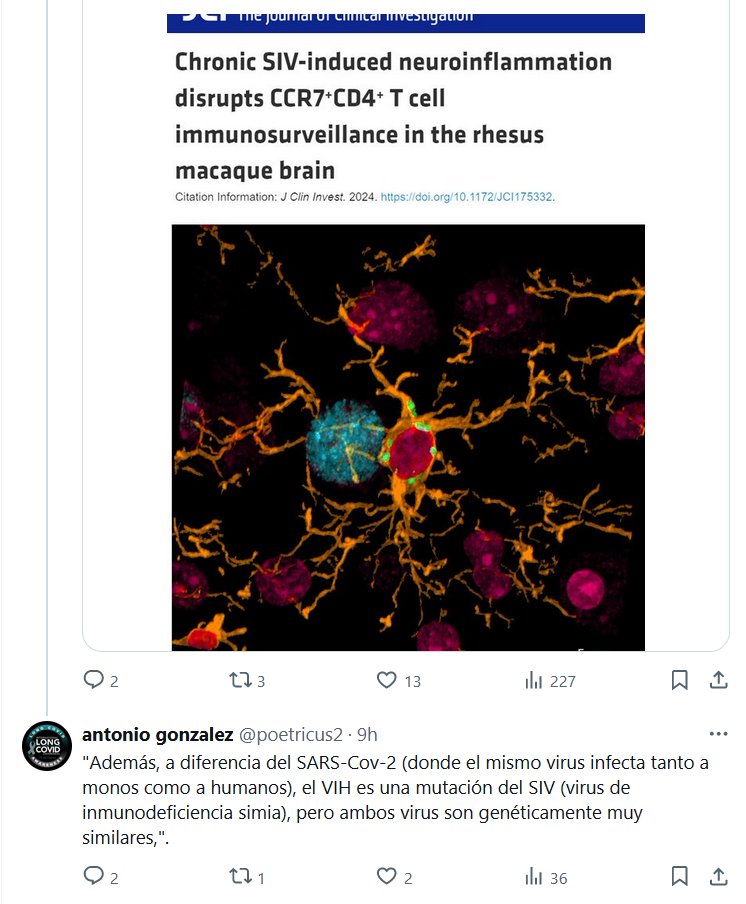Viewport: 746px width, 904px height.
Task: Open more options menu for antonio's tweet
Action: tap(718, 732)
